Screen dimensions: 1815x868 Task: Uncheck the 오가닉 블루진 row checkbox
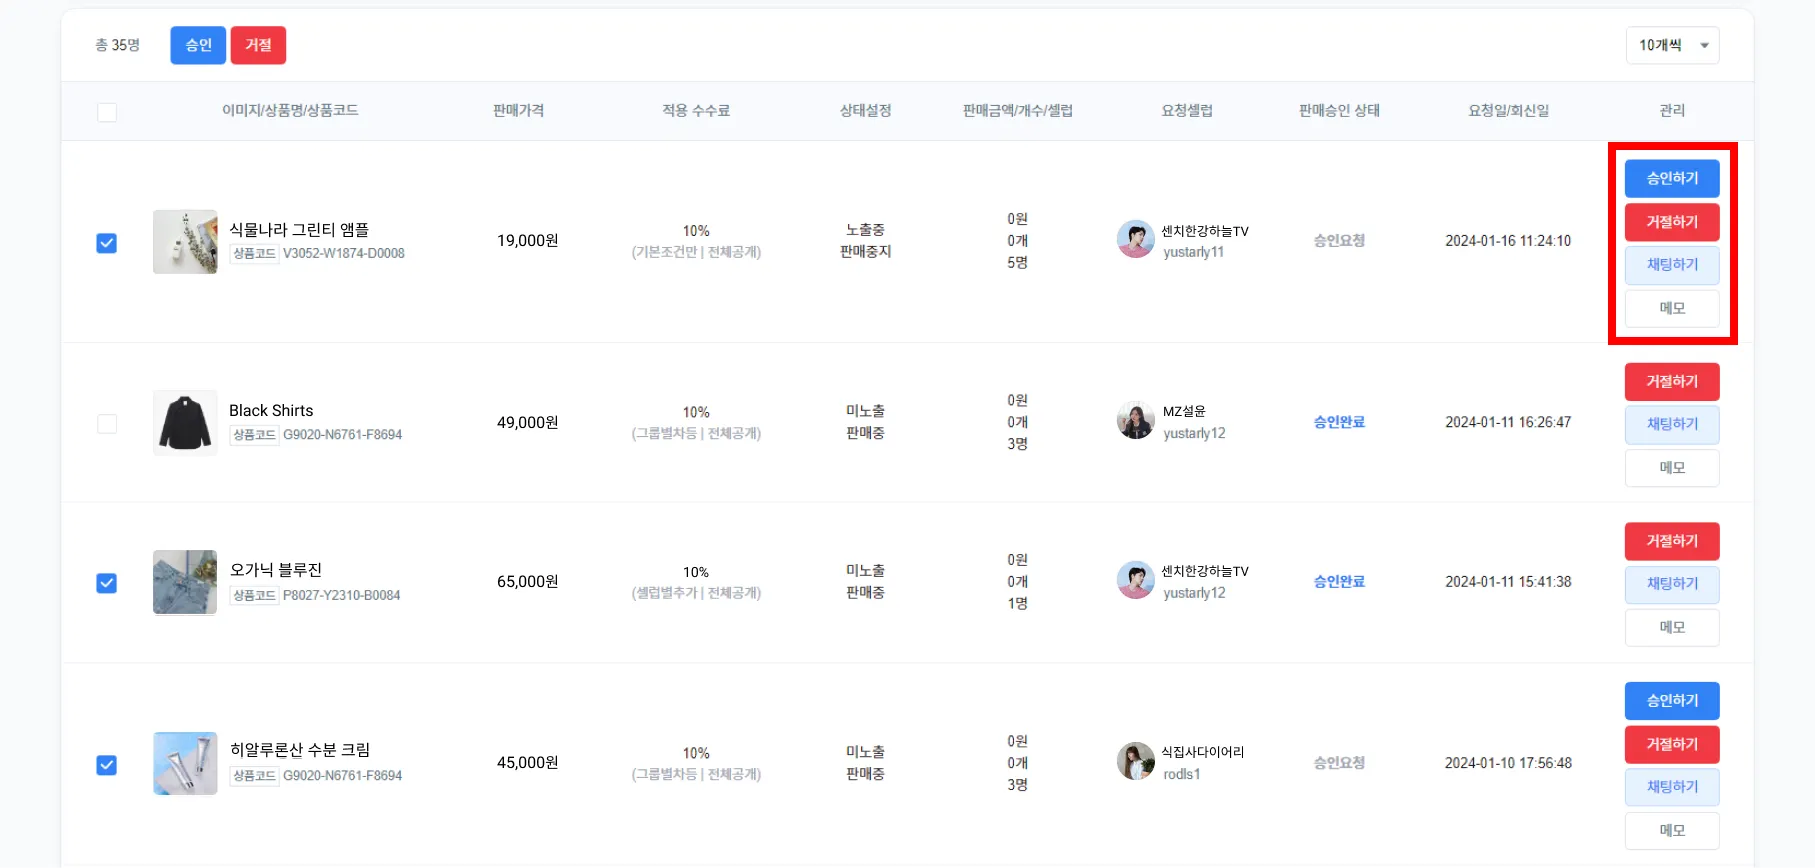tap(107, 583)
